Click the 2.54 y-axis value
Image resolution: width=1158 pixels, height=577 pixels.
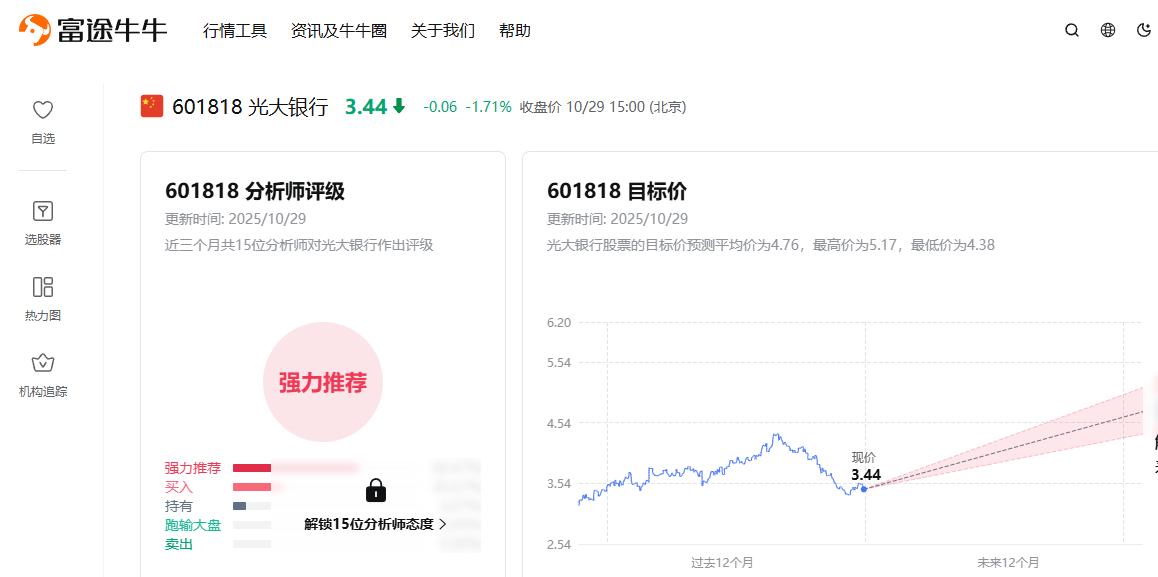point(559,544)
